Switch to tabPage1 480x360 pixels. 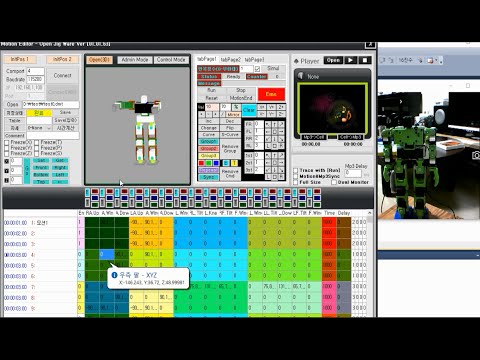tap(207, 59)
